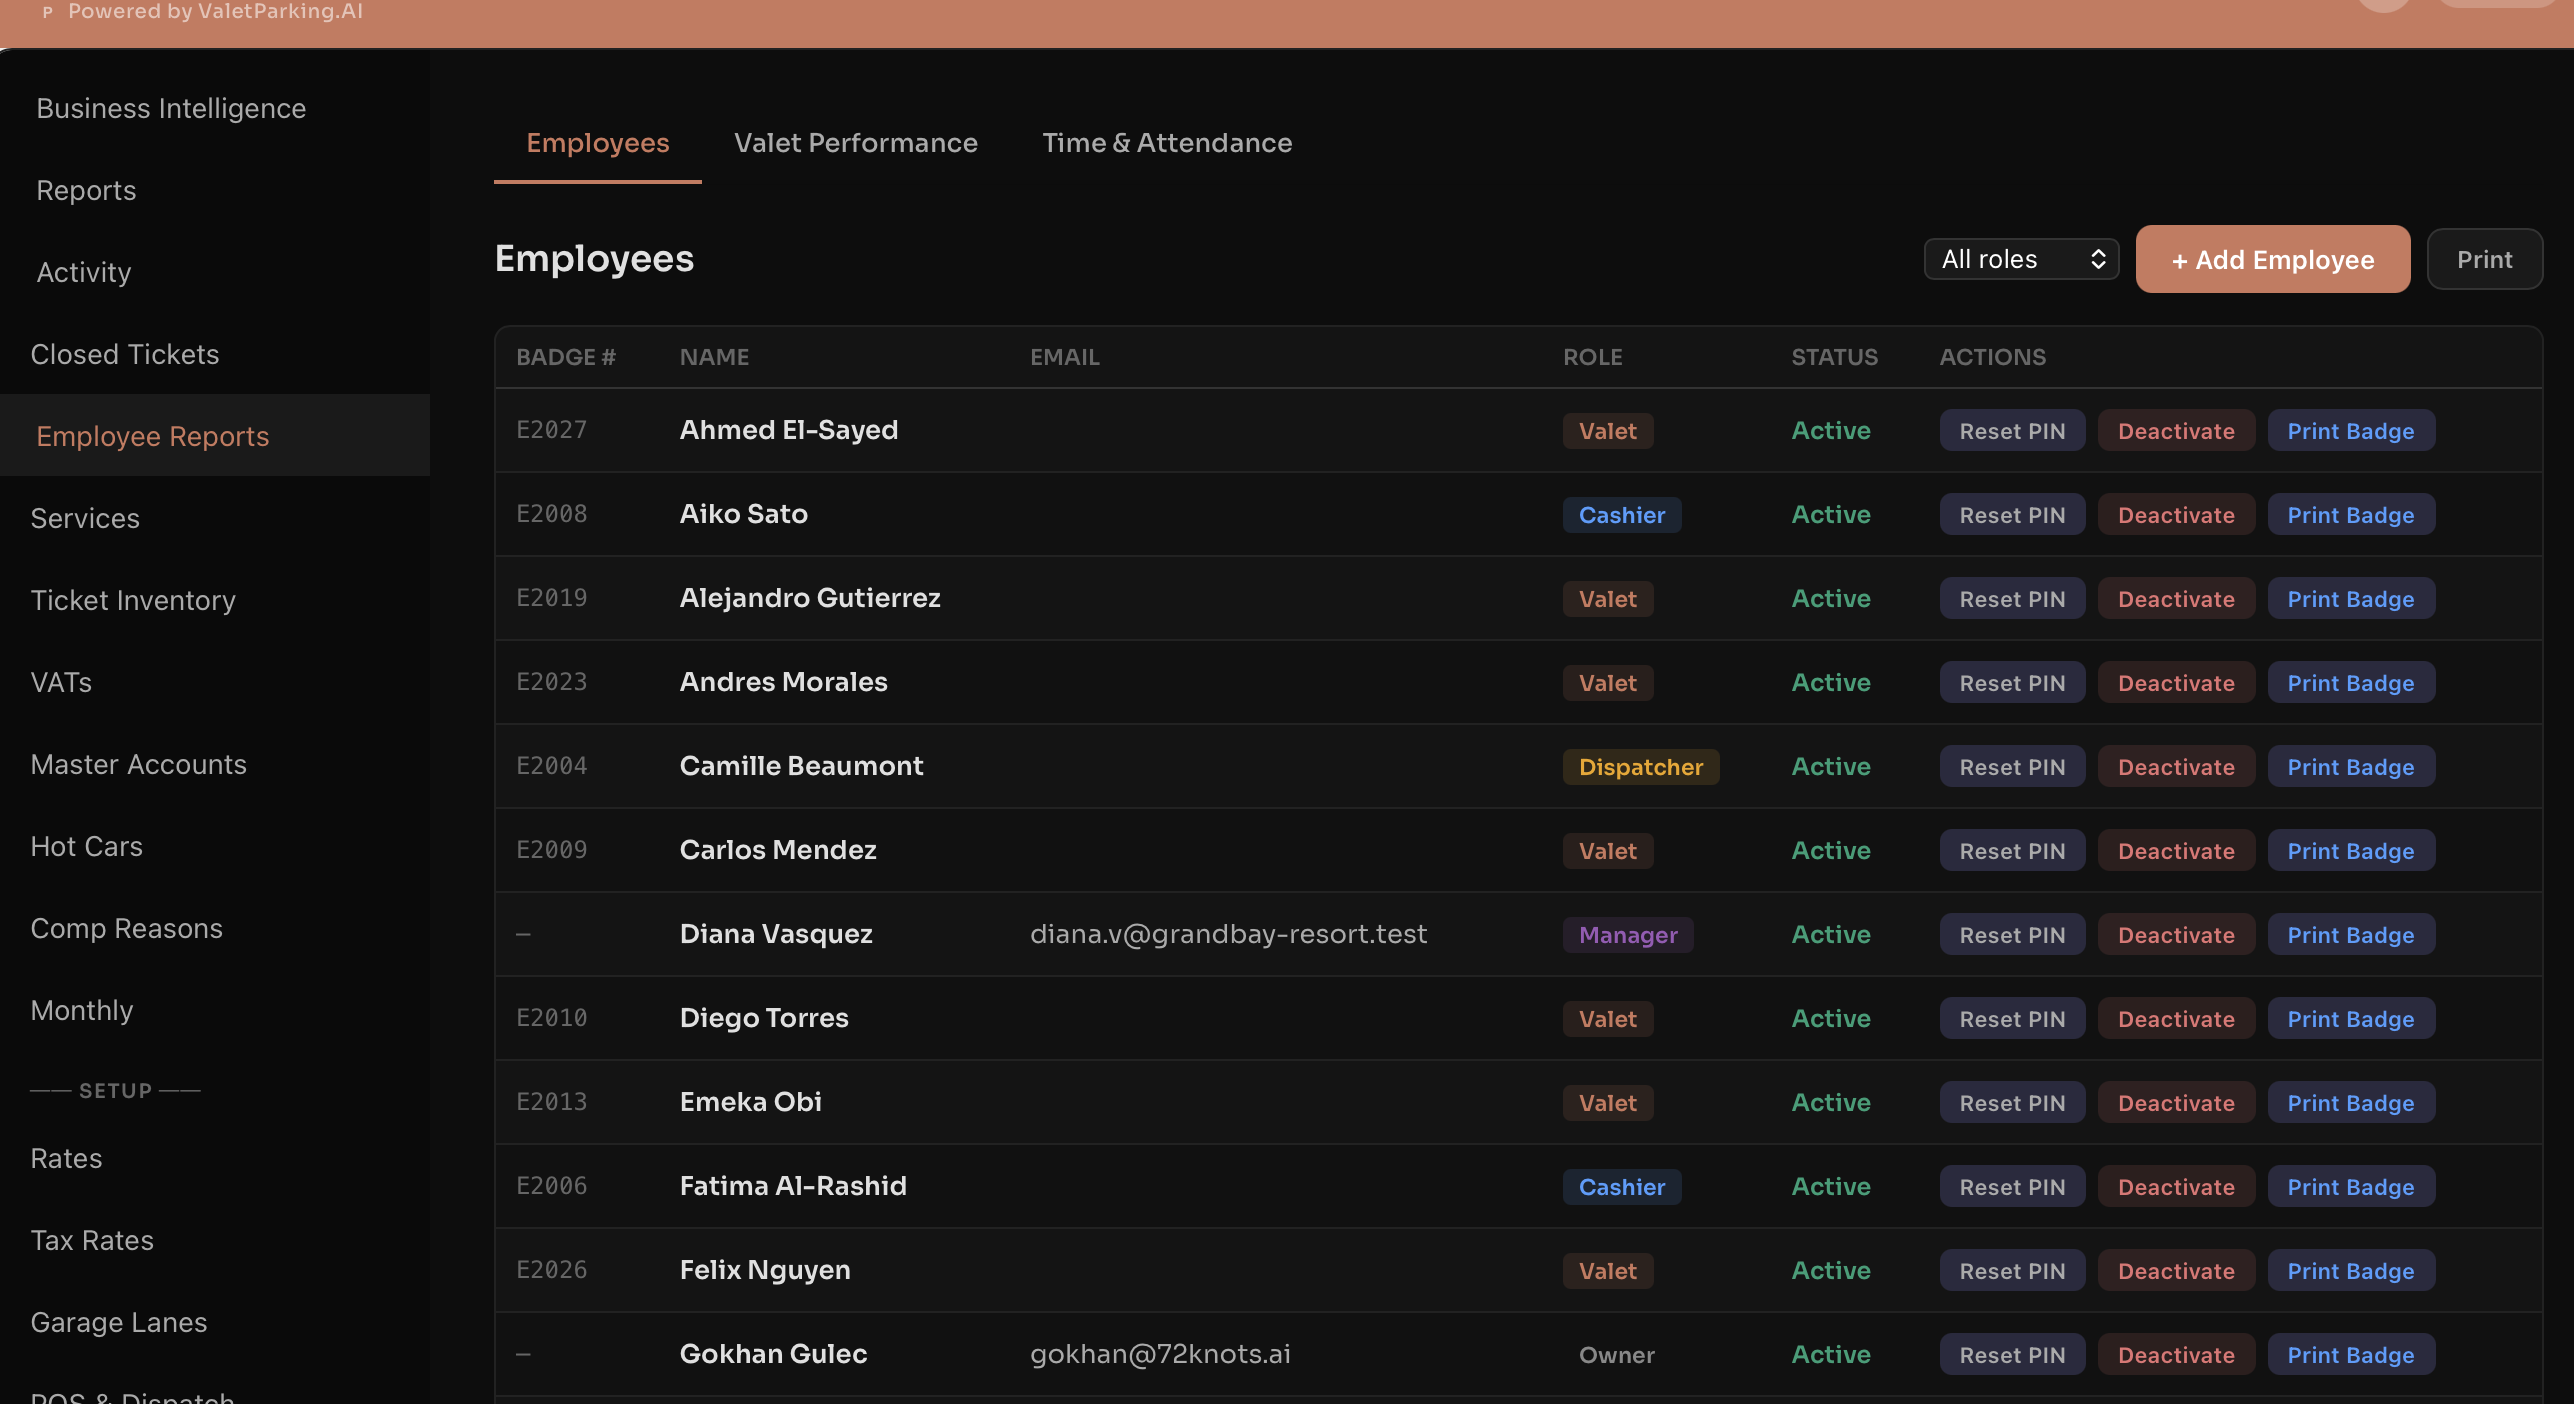The width and height of the screenshot is (2574, 1404).
Task: Click the Manager role tag for Diana Vasquez
Action: (1628, 934)
